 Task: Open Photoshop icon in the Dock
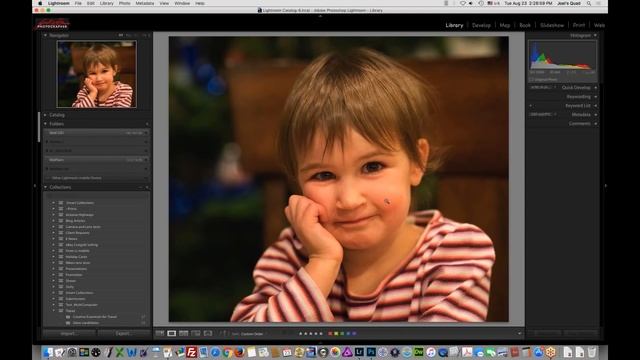(371, 352)
